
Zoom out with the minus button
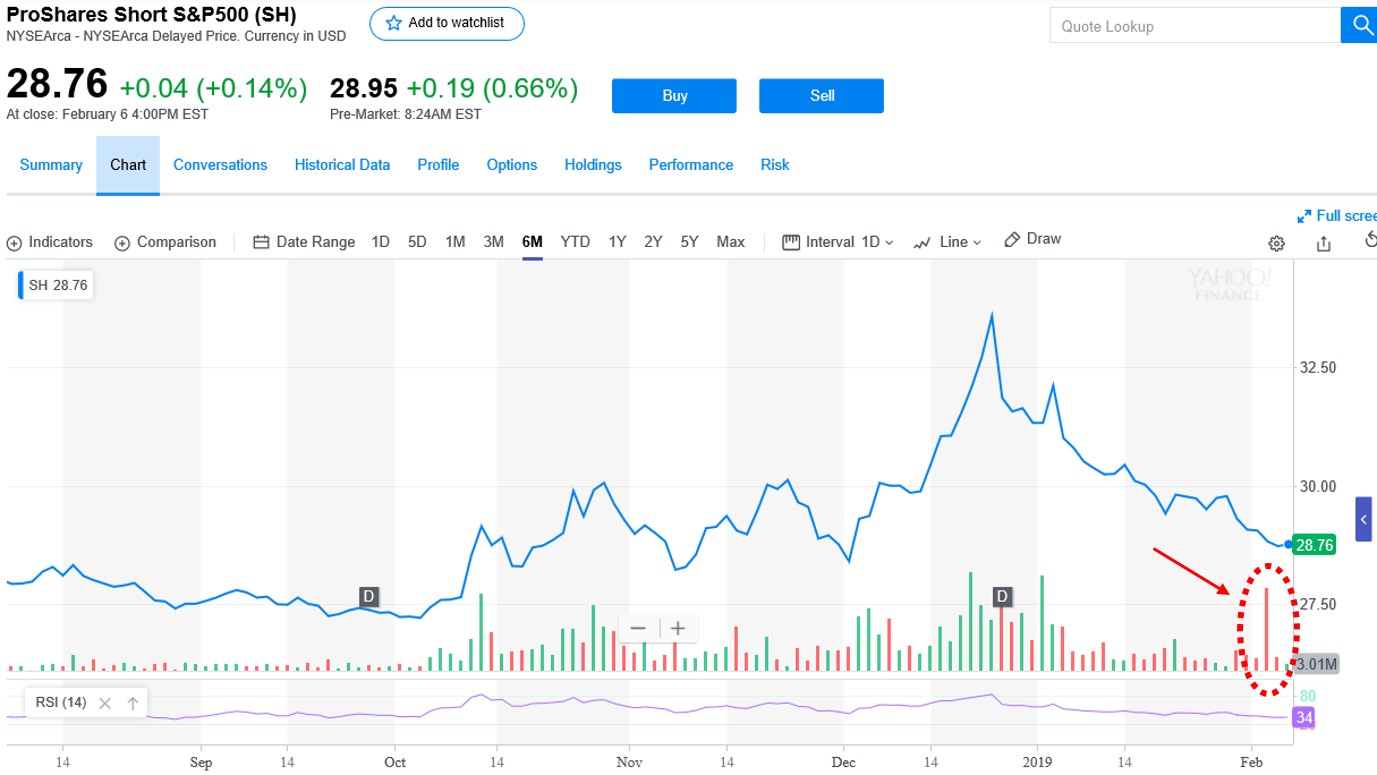638,628
